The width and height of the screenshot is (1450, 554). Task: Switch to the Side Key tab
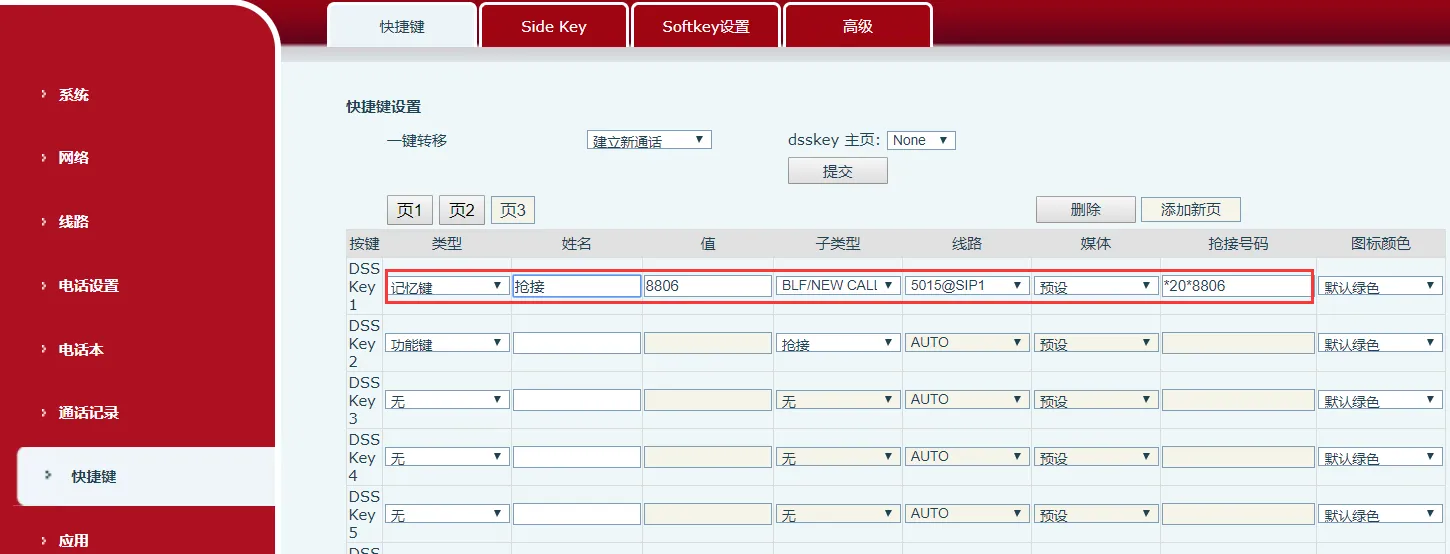click(553, 27)
